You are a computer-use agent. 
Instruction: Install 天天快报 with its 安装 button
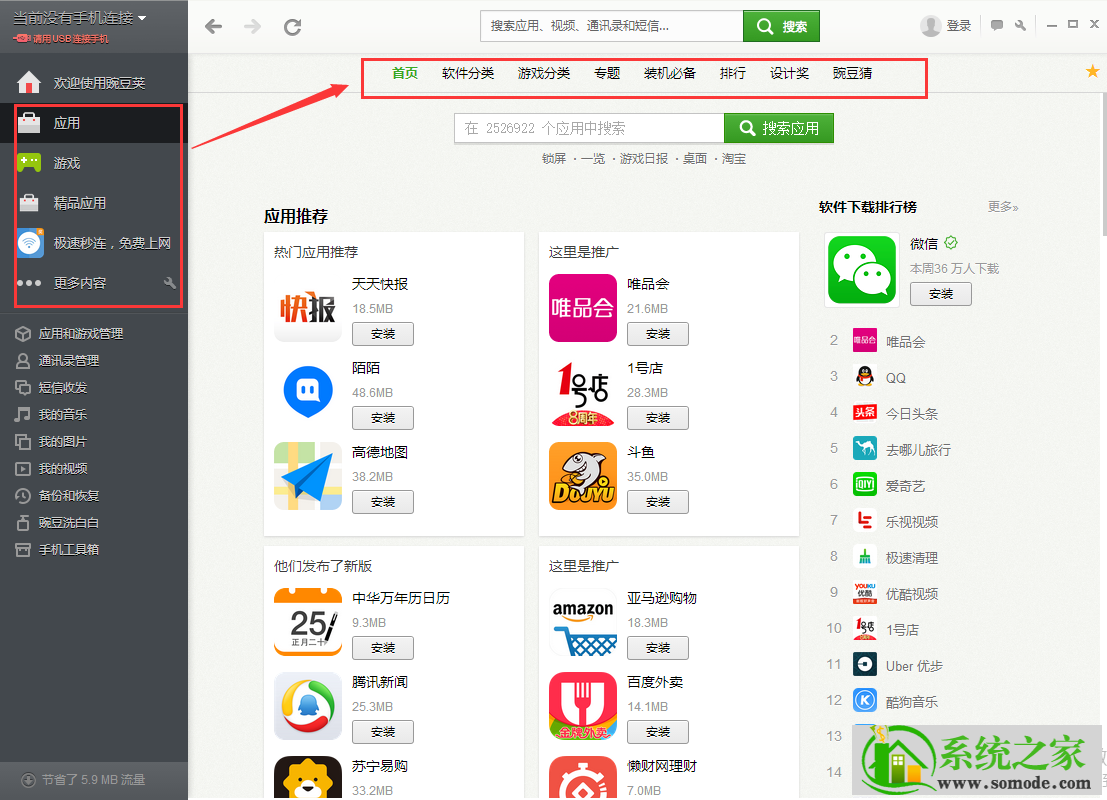(383, 334)
